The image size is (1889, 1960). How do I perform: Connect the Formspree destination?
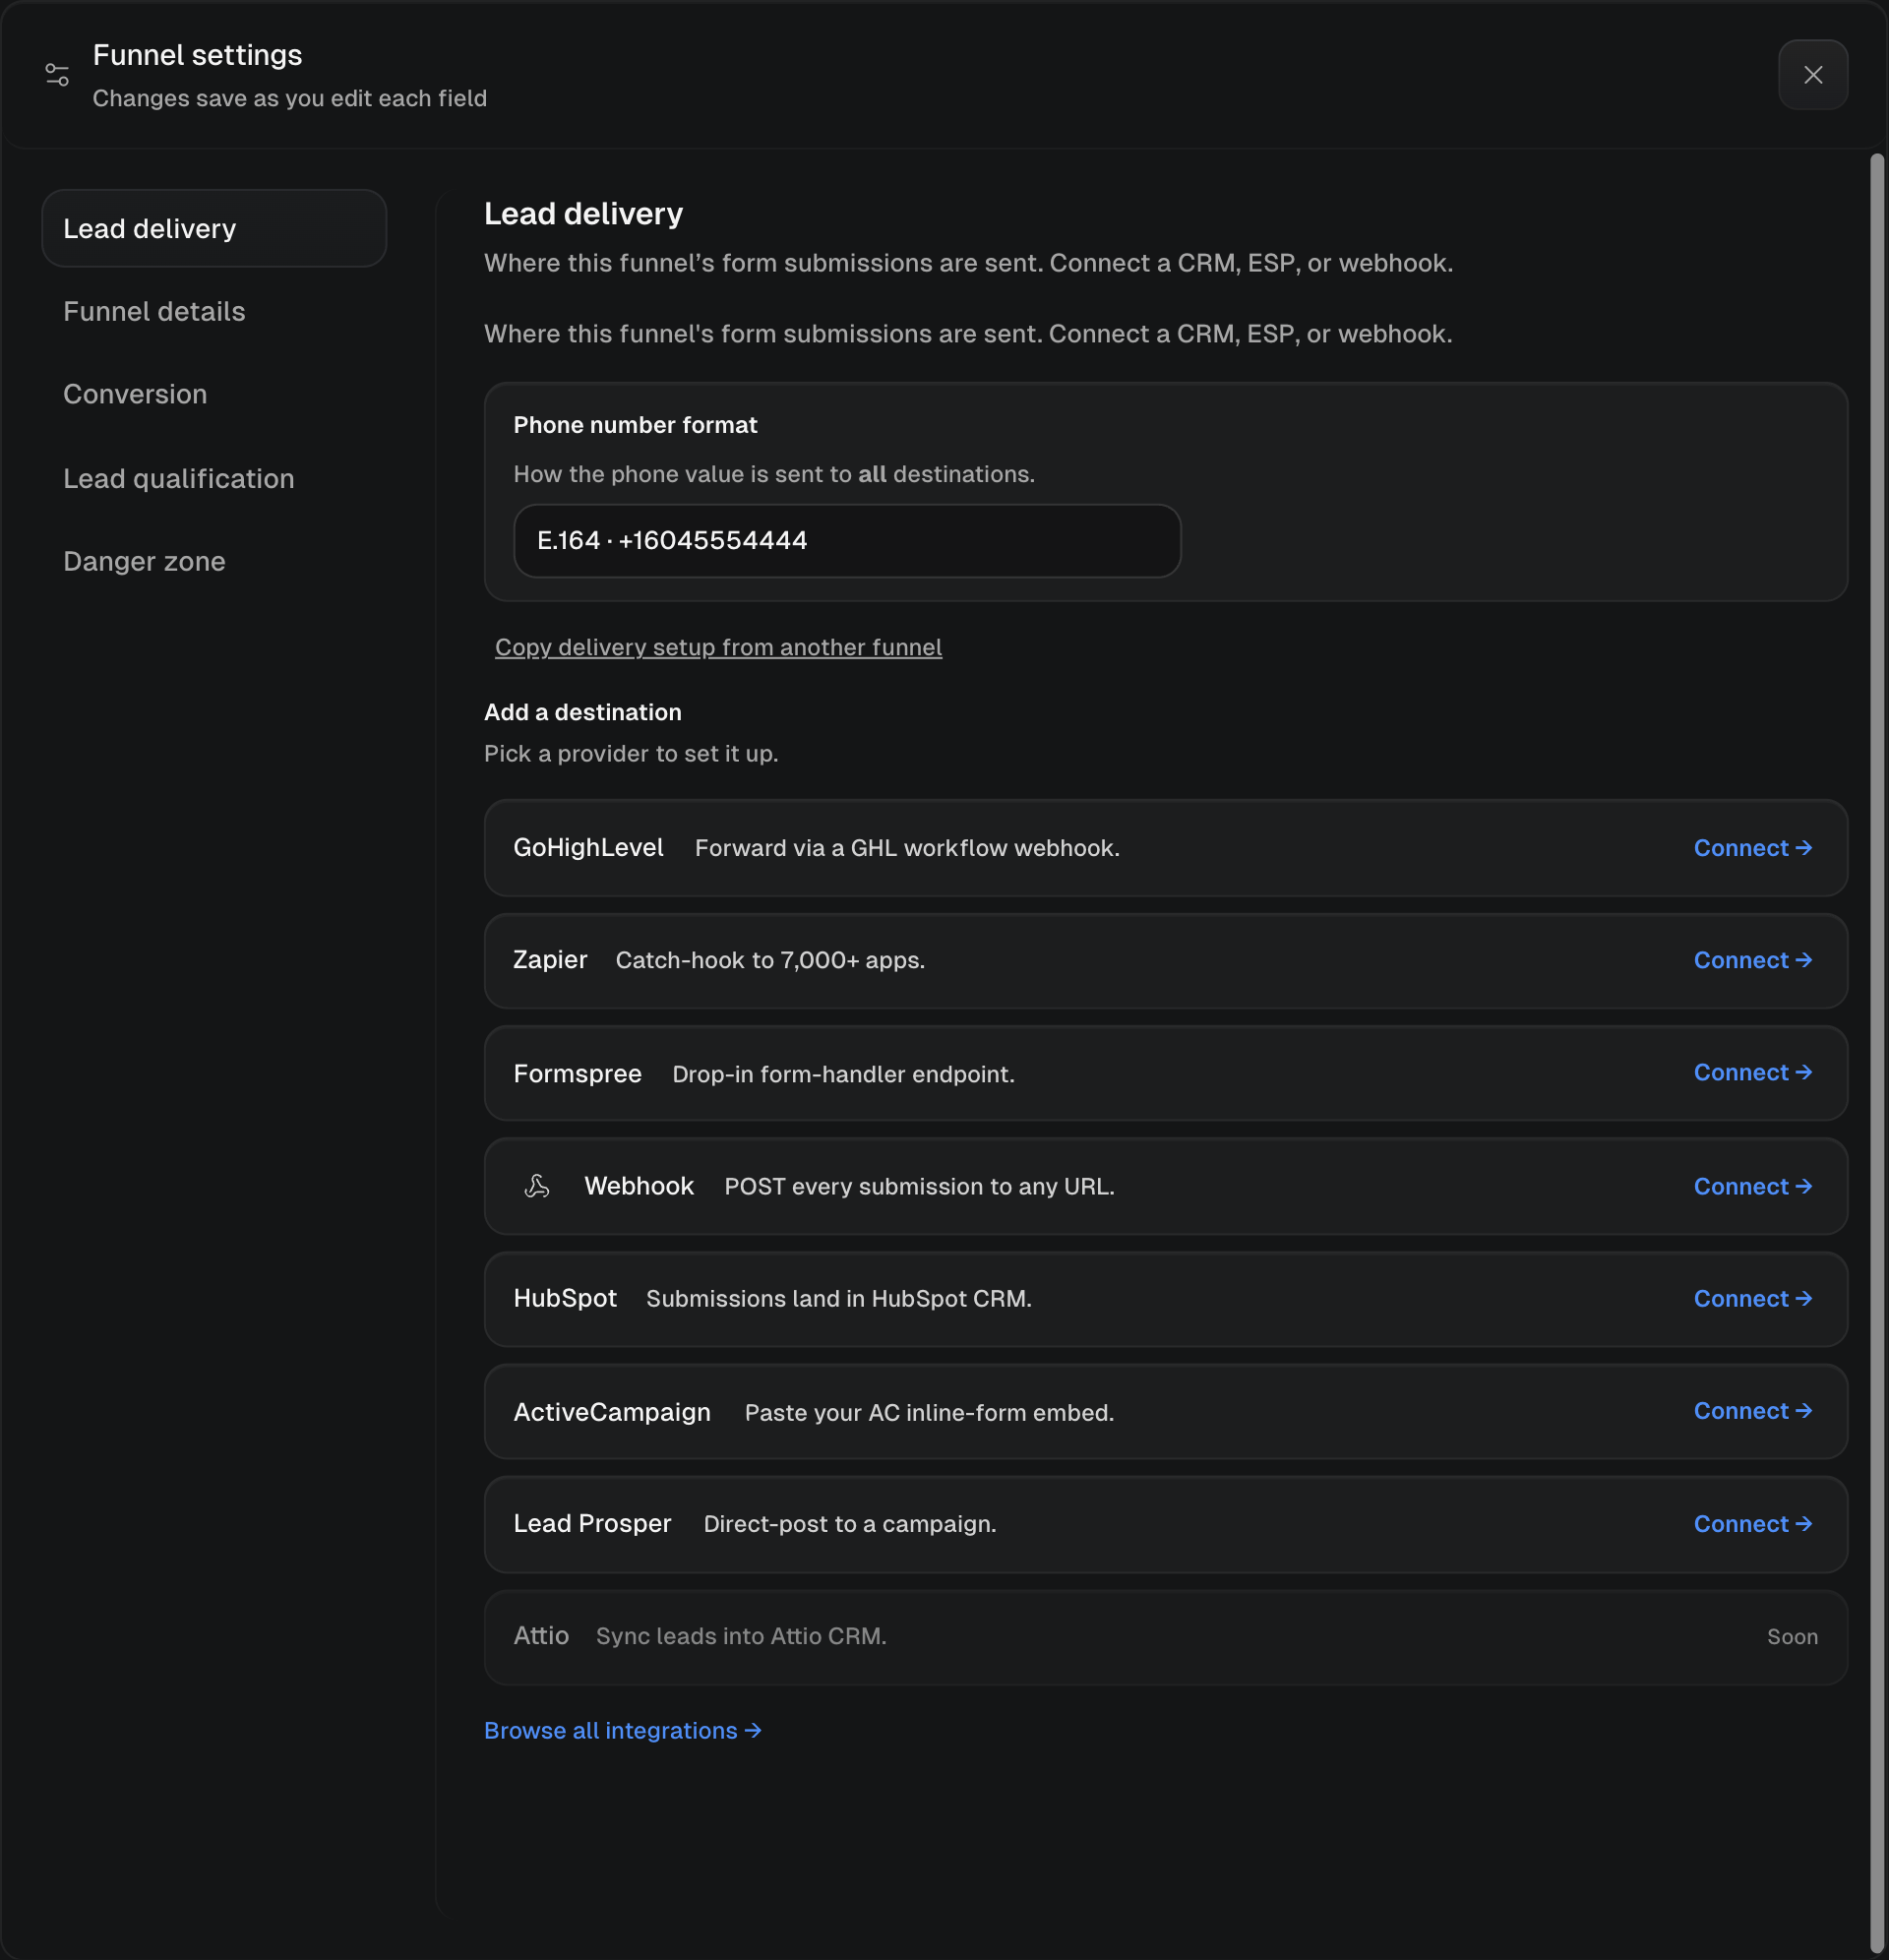[x=1752, y=1072]
